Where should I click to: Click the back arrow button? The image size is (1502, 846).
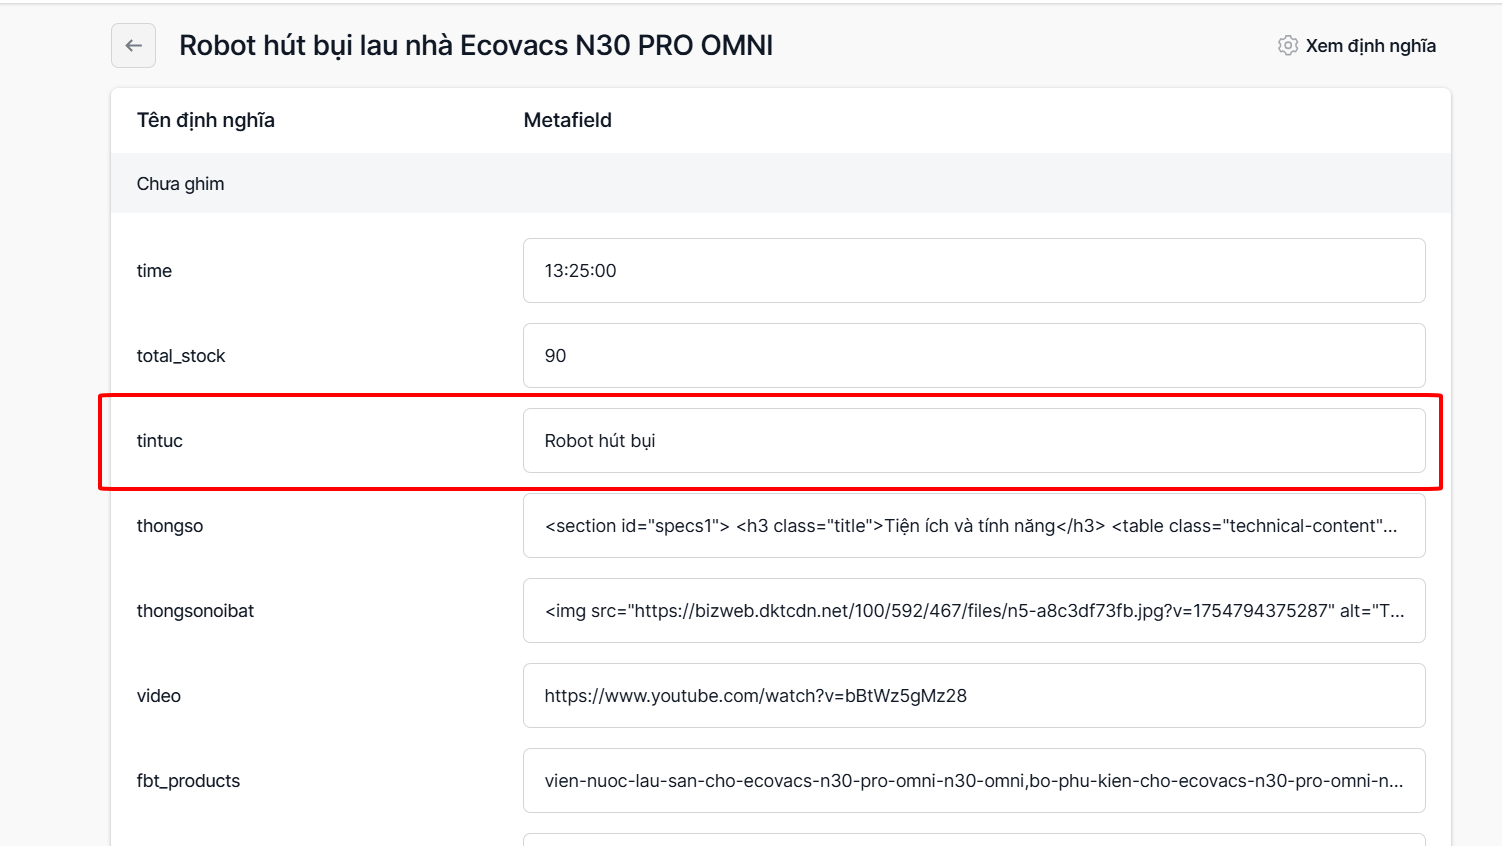(x=133, y=46)
